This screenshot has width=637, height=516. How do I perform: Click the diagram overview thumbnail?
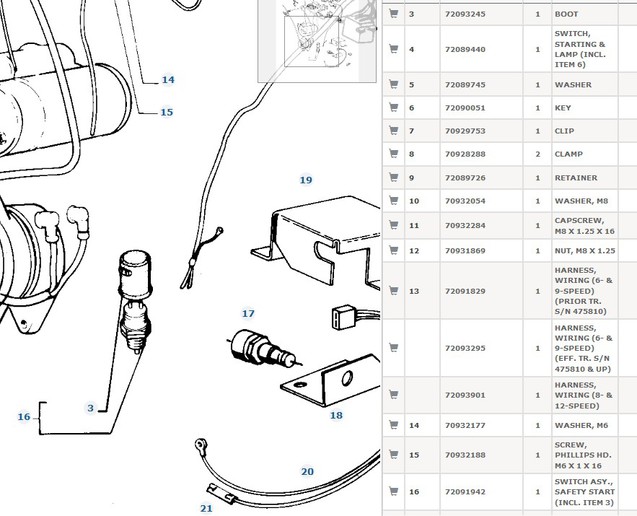317,41
